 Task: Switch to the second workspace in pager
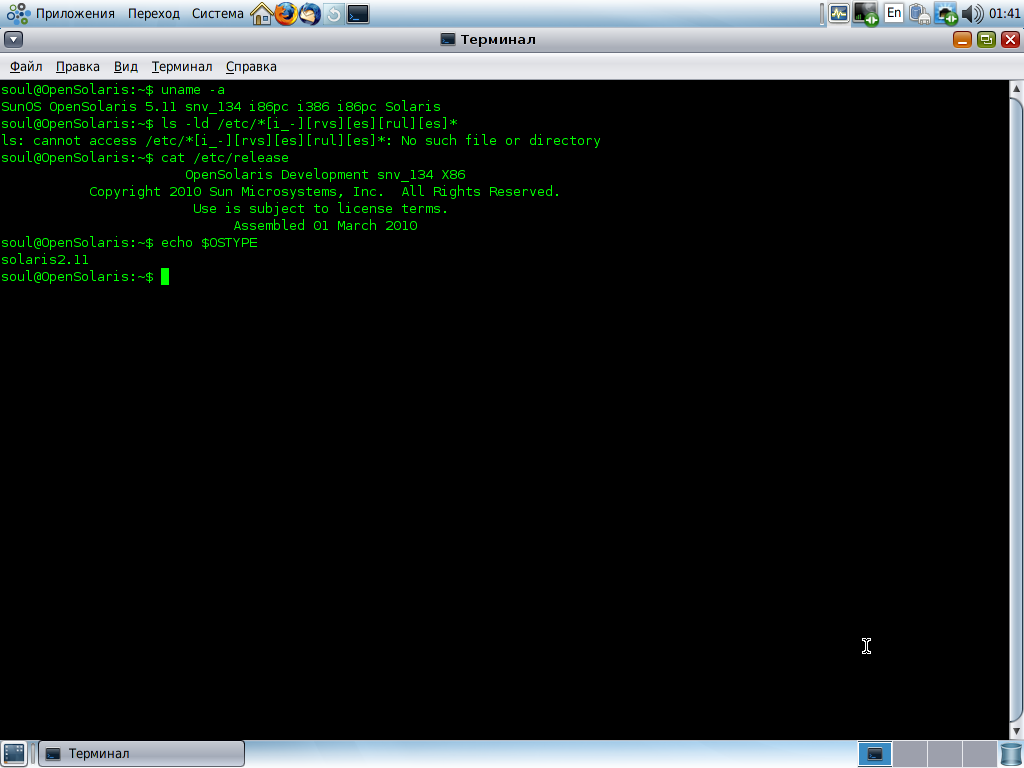910,754
